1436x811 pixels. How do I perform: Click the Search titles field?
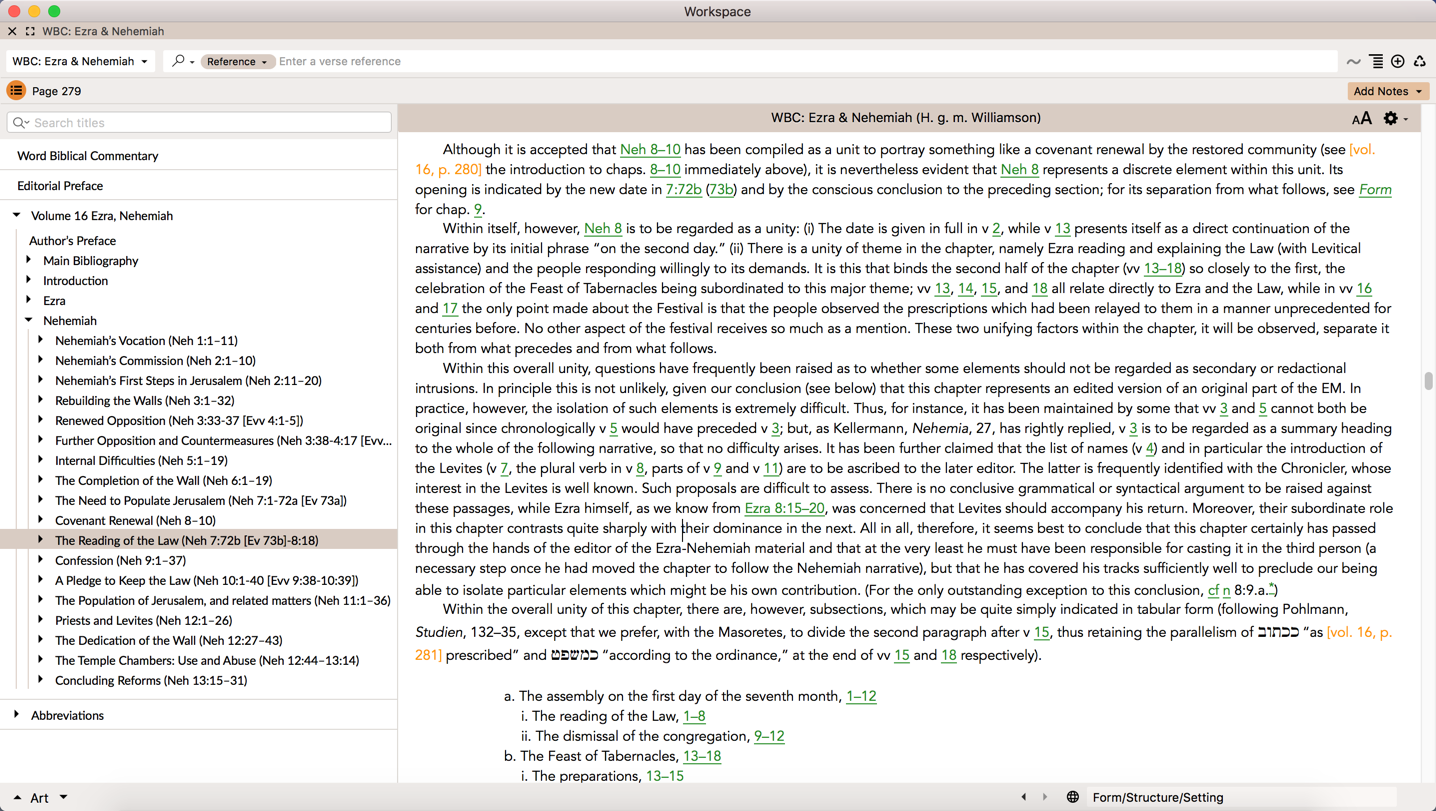coord(199,123)
